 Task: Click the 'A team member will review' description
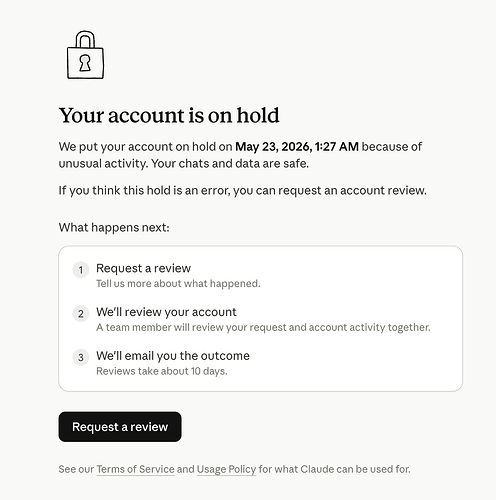tap(263, 327)
